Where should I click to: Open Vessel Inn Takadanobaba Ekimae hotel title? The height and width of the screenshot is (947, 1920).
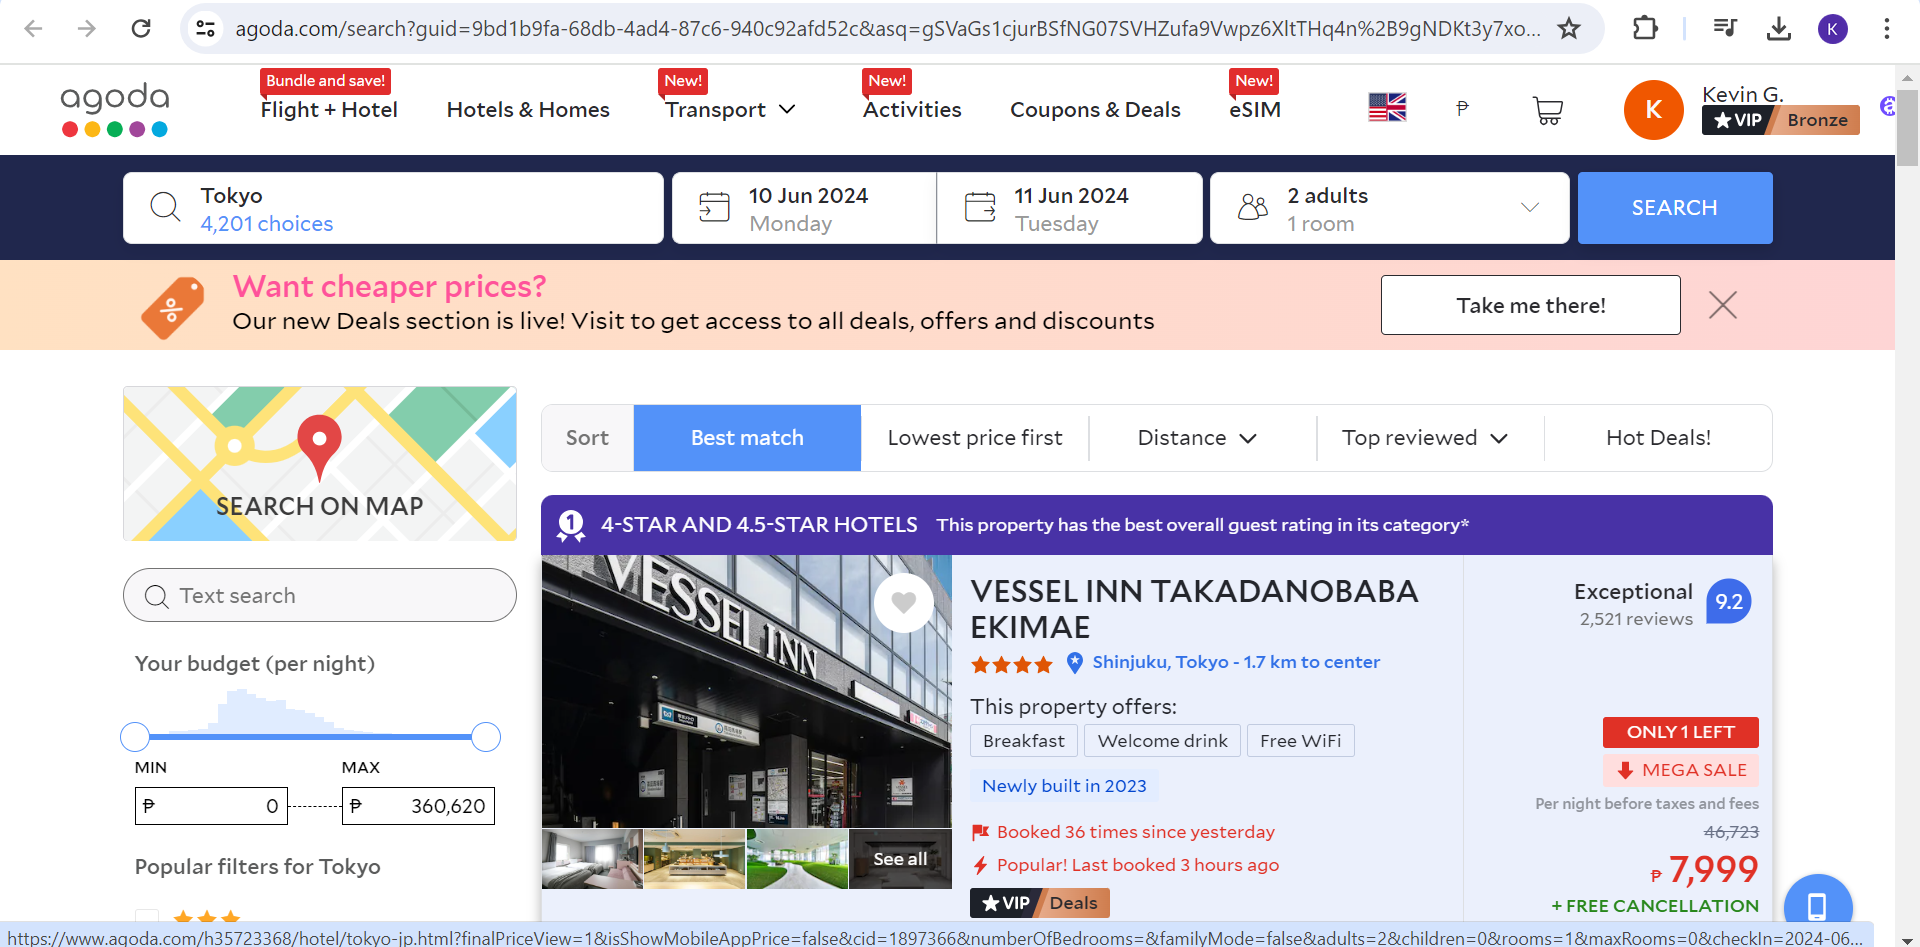tap(1194, 609)
